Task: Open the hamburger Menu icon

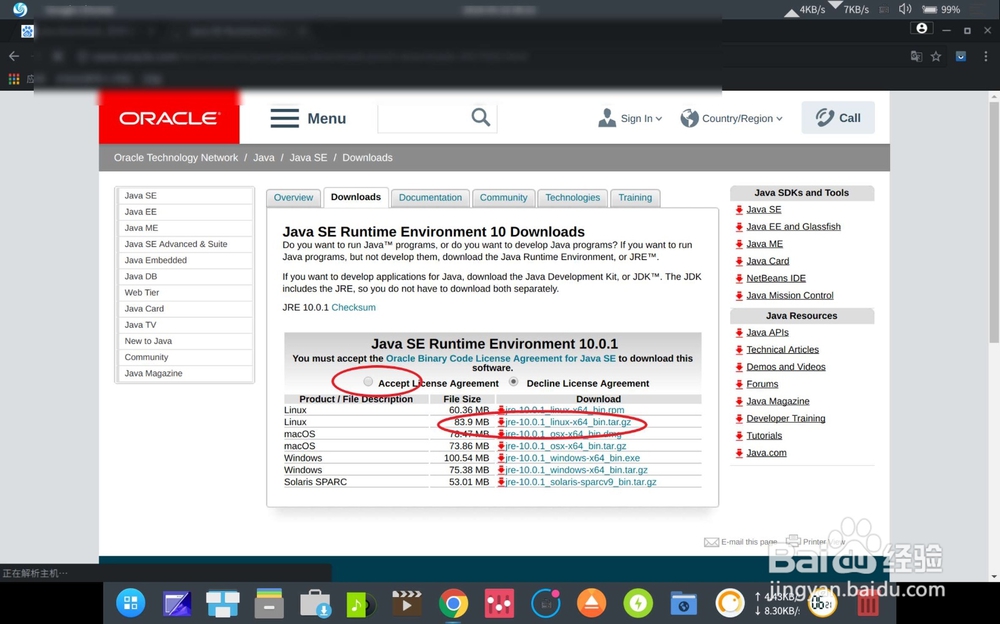Action: pyautogui.click(x=284, y=118)
